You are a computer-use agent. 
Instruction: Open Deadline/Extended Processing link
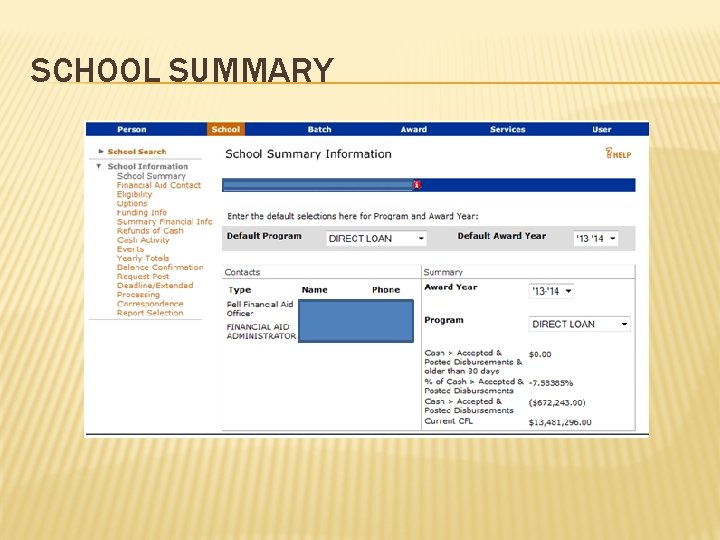[x=155, y=290]
